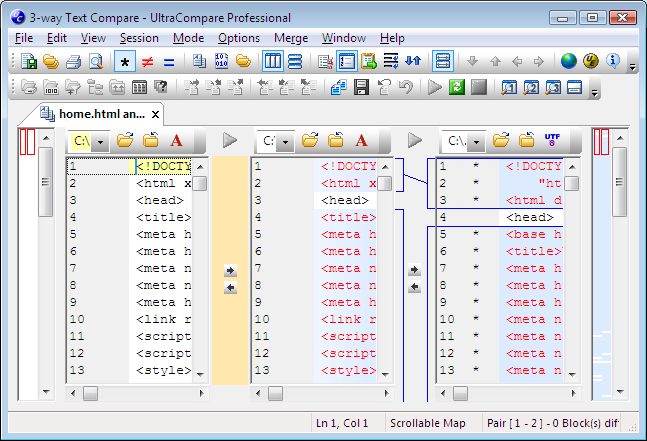
Task: Click the blue swap up/down arrows icon
Action: click(413, 61)
